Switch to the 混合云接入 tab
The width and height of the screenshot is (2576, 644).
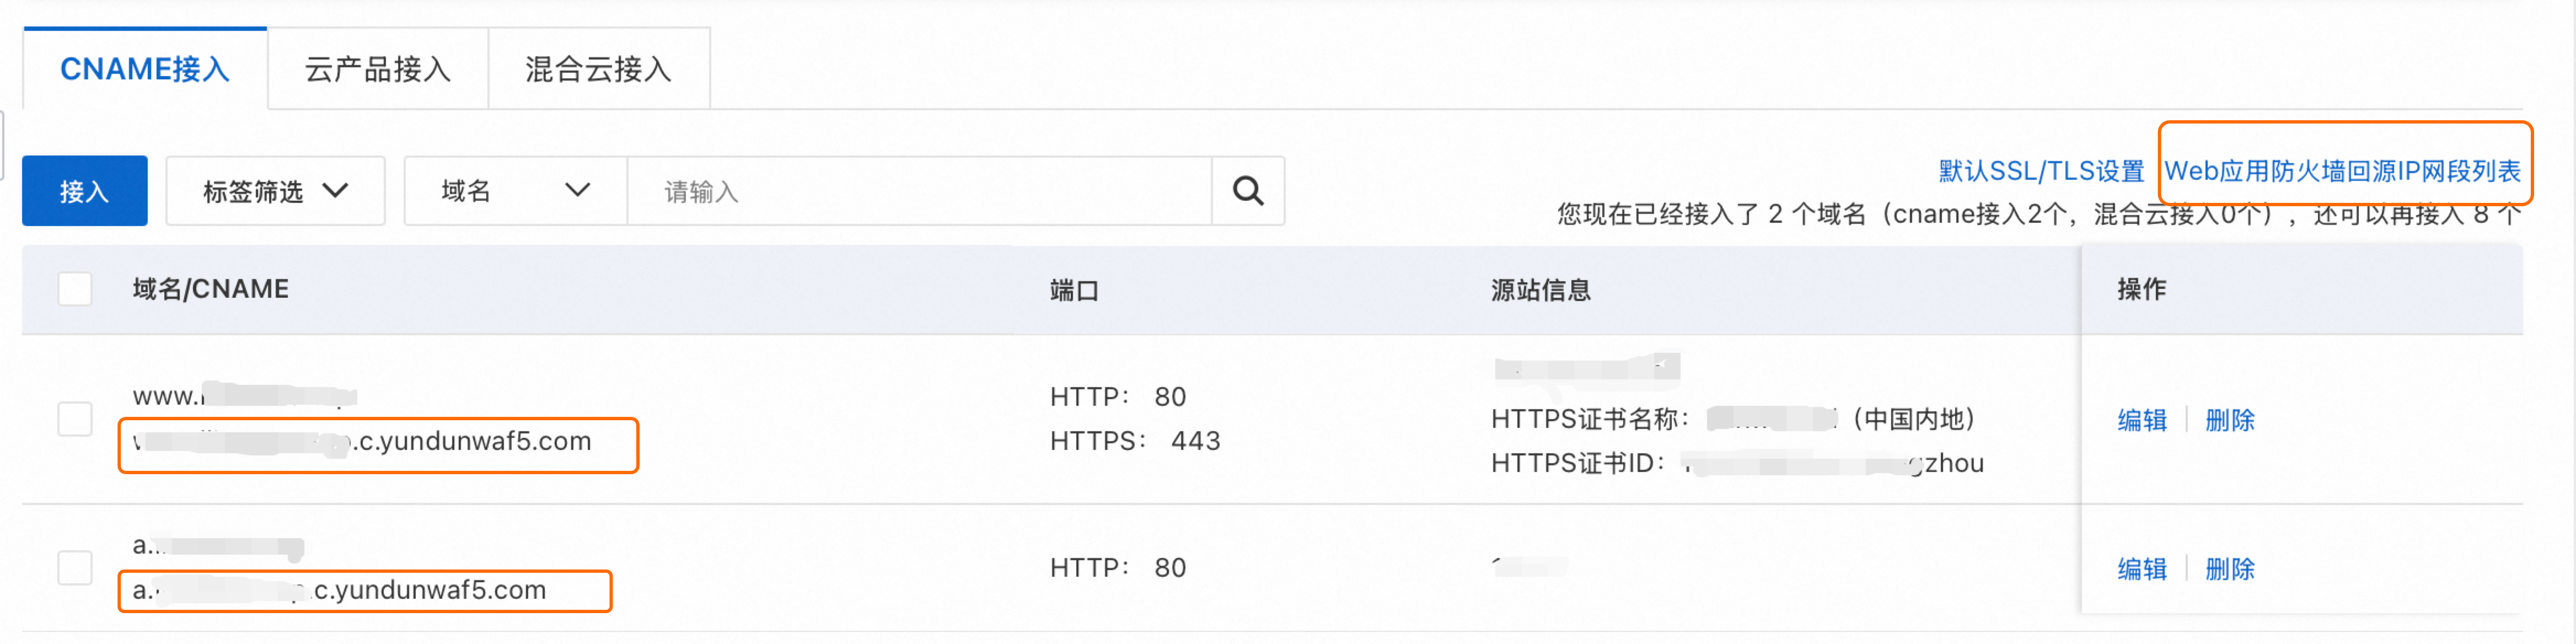(599, 69)
